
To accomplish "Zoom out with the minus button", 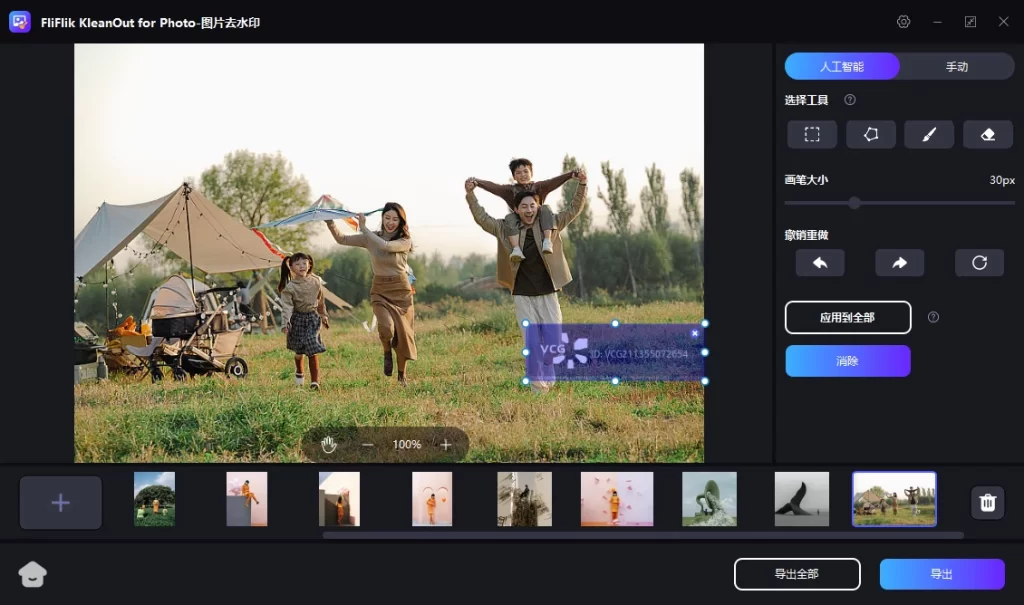I will (x=368, y=444).
